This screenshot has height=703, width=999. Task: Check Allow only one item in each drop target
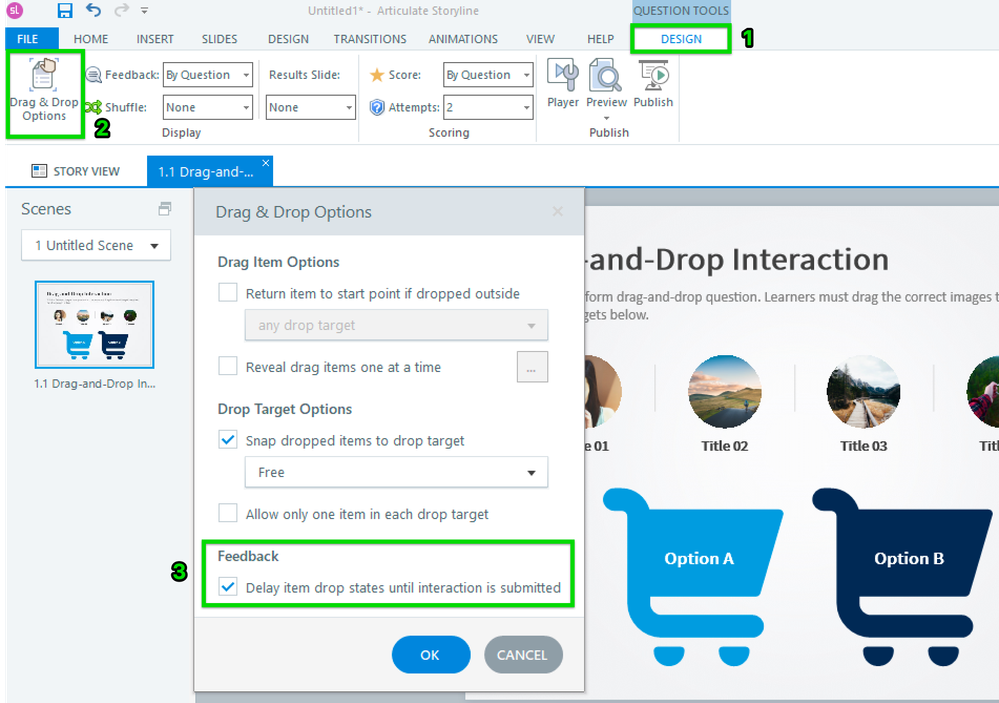(x=228, y=513)
